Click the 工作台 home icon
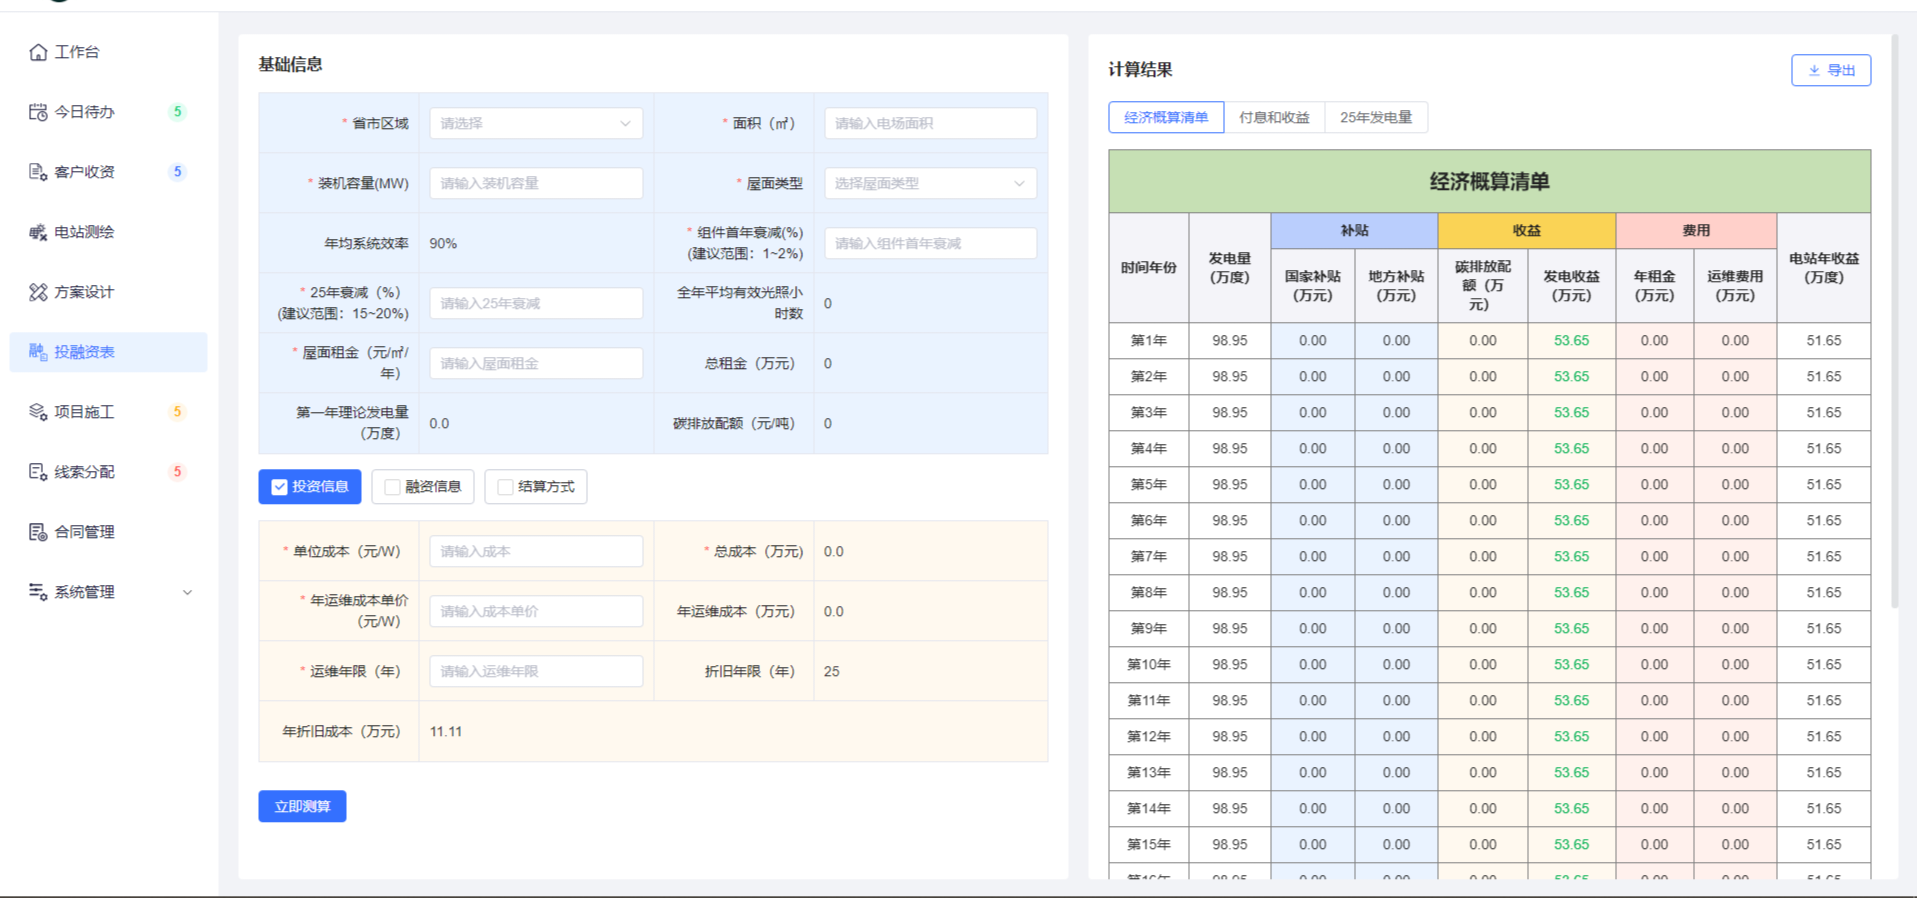The width and height of the screenshot is (1917, 898). pyautogui.click(x=38, y=52)
